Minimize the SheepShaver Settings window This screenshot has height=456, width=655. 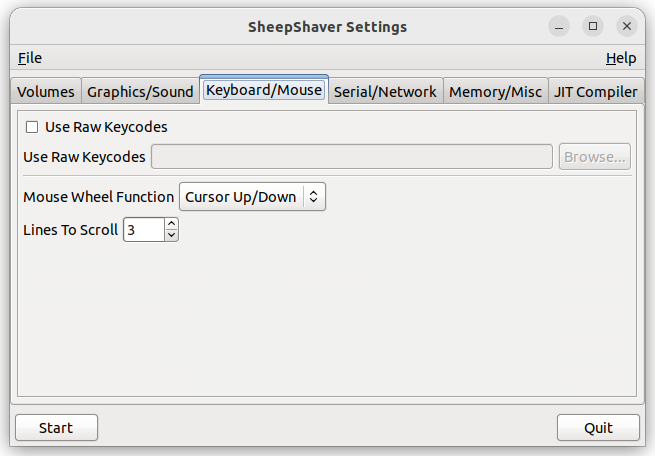[x=559, y=26]
